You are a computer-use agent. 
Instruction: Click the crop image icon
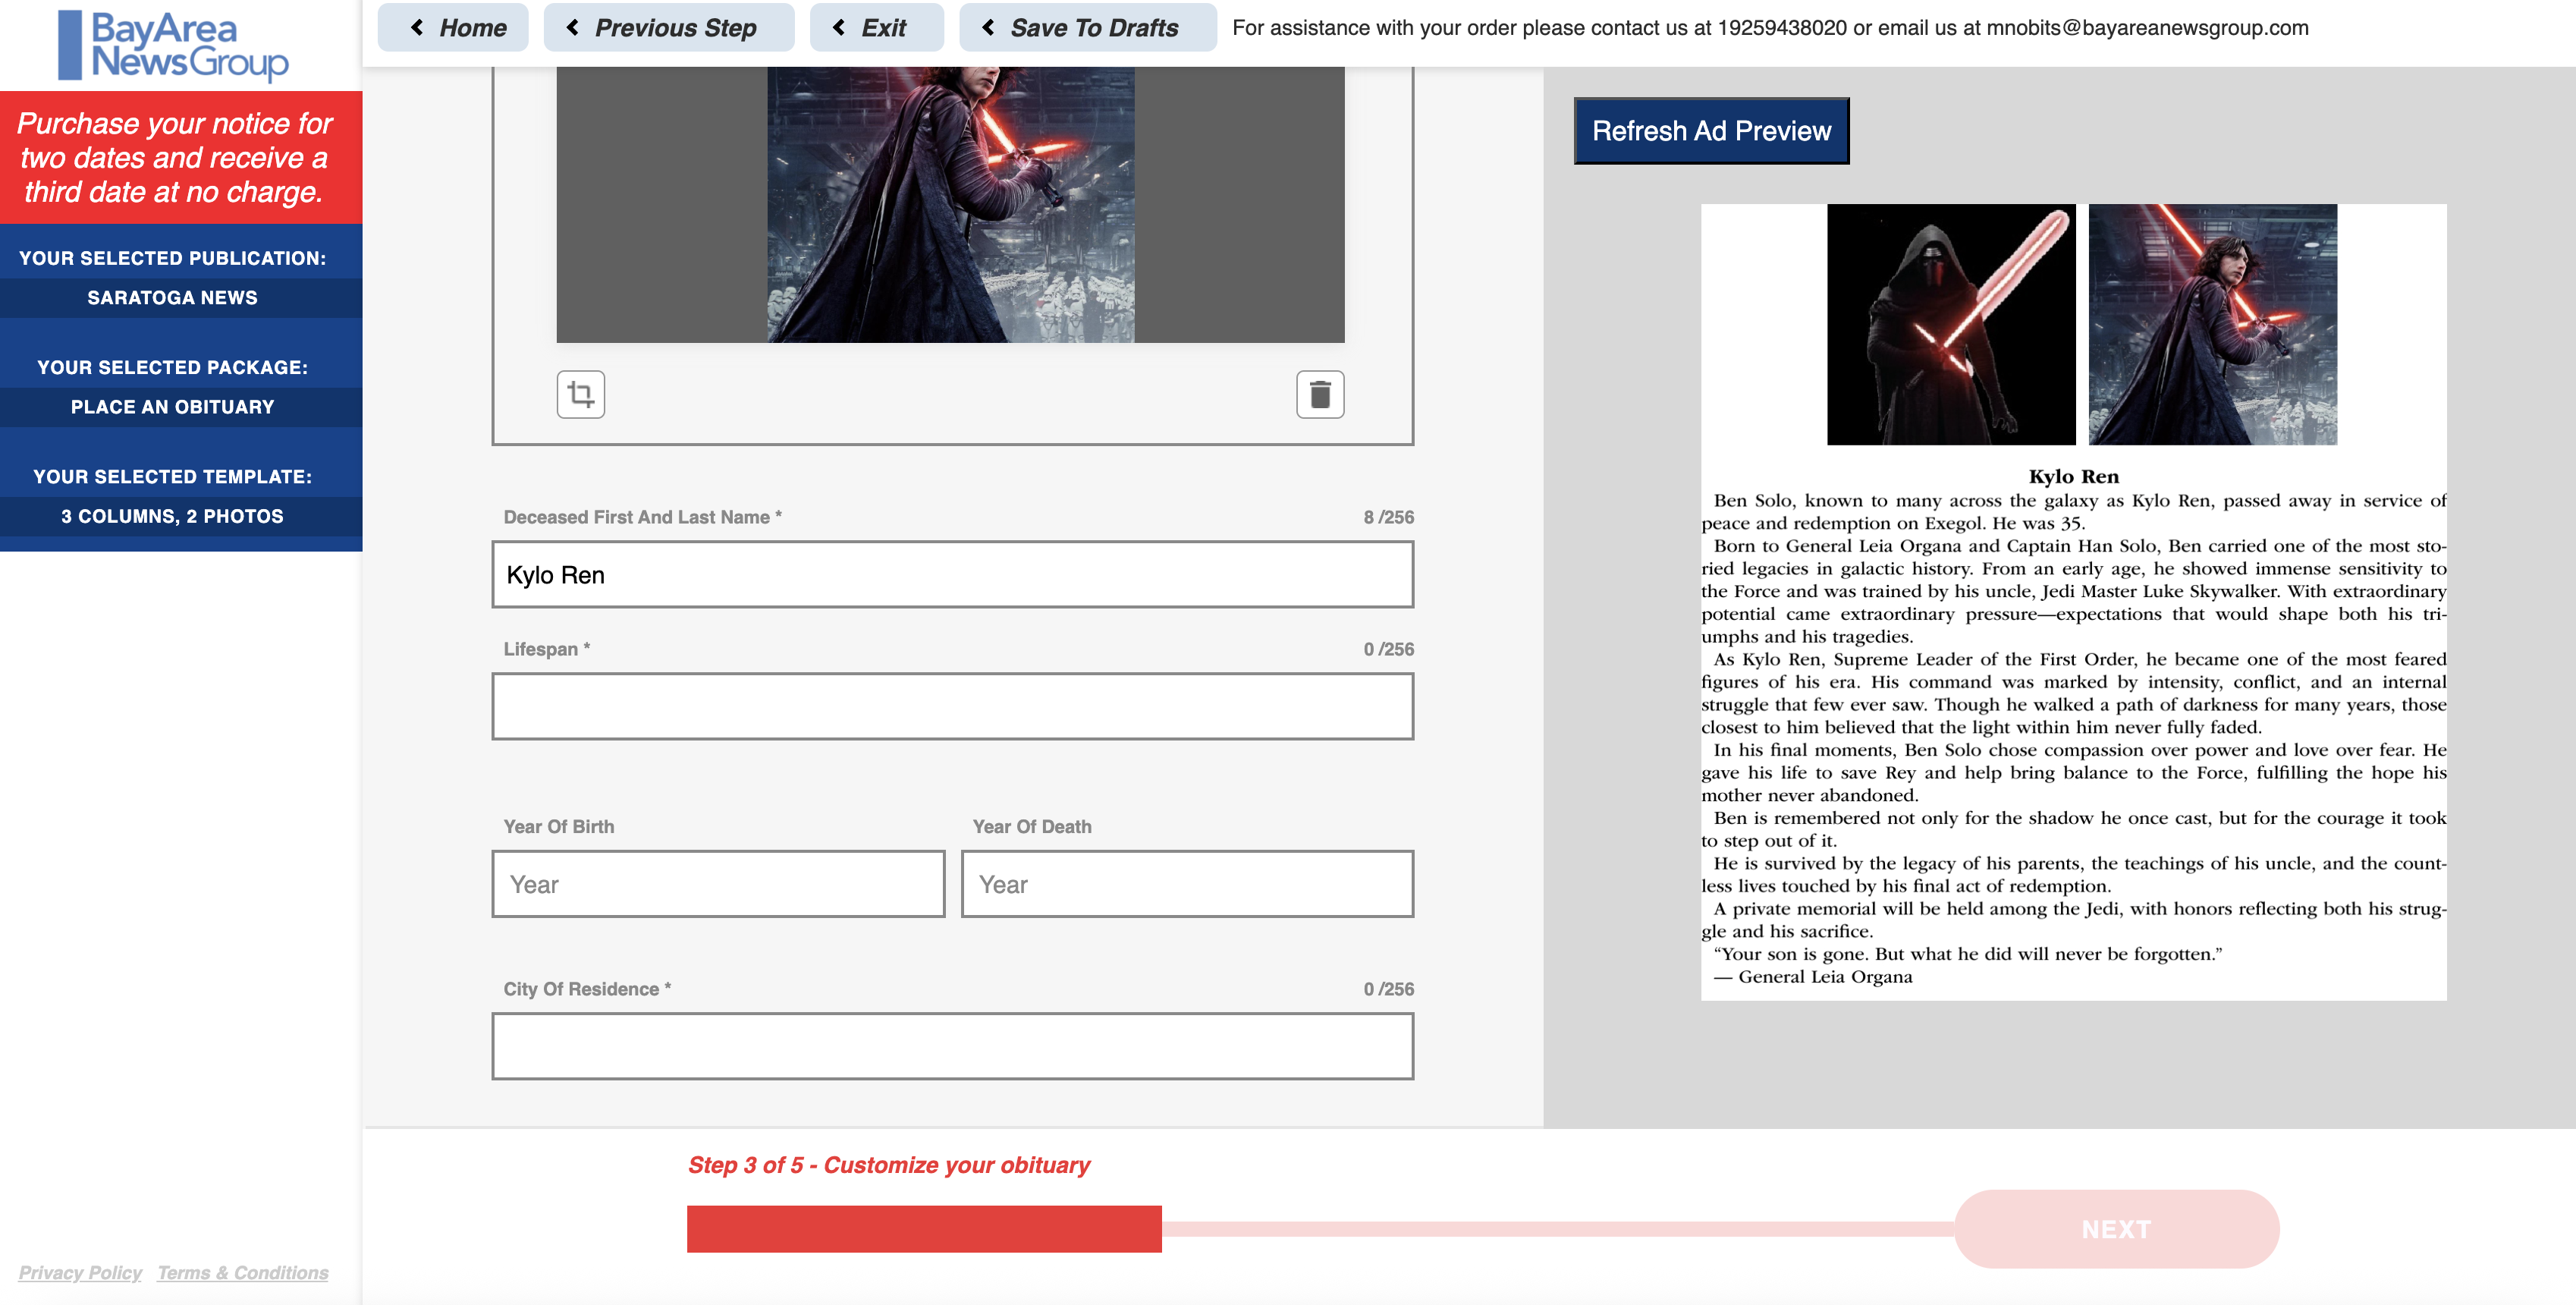[x=580, y=394]
